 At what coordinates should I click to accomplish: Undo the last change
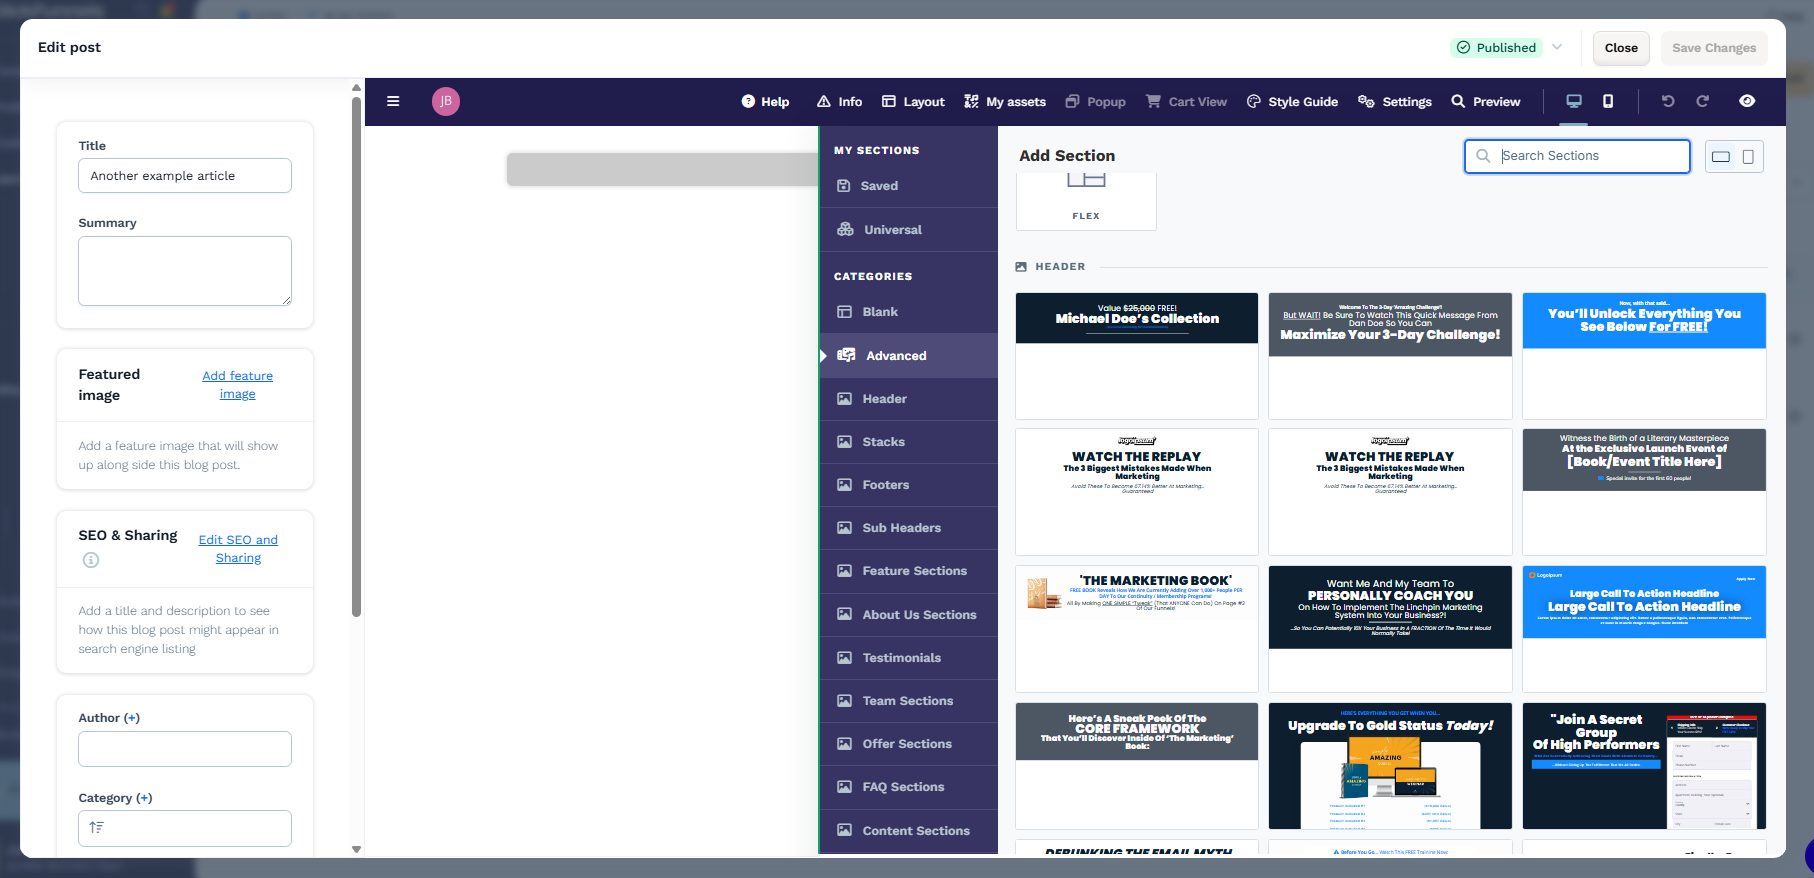(1668, 101)
